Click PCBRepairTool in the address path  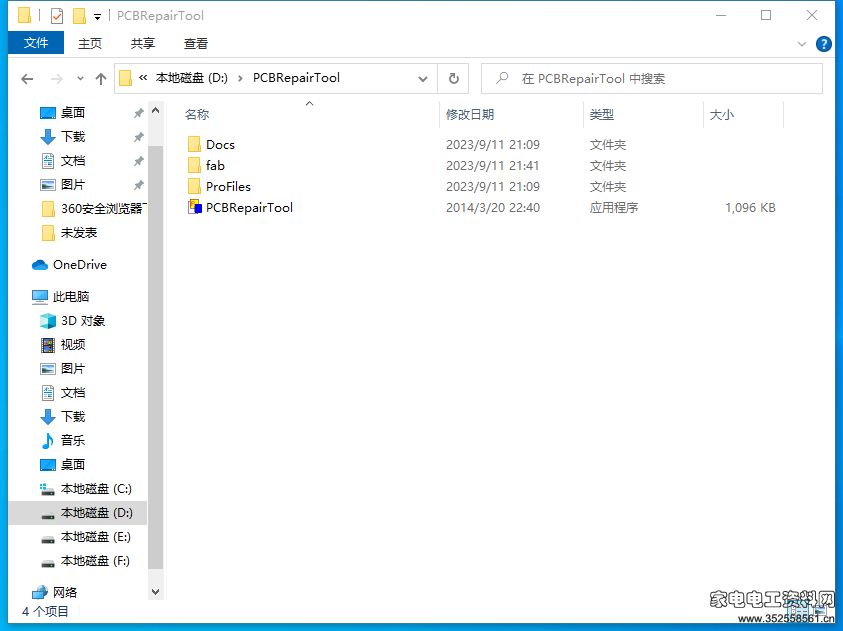pos(296,78)
